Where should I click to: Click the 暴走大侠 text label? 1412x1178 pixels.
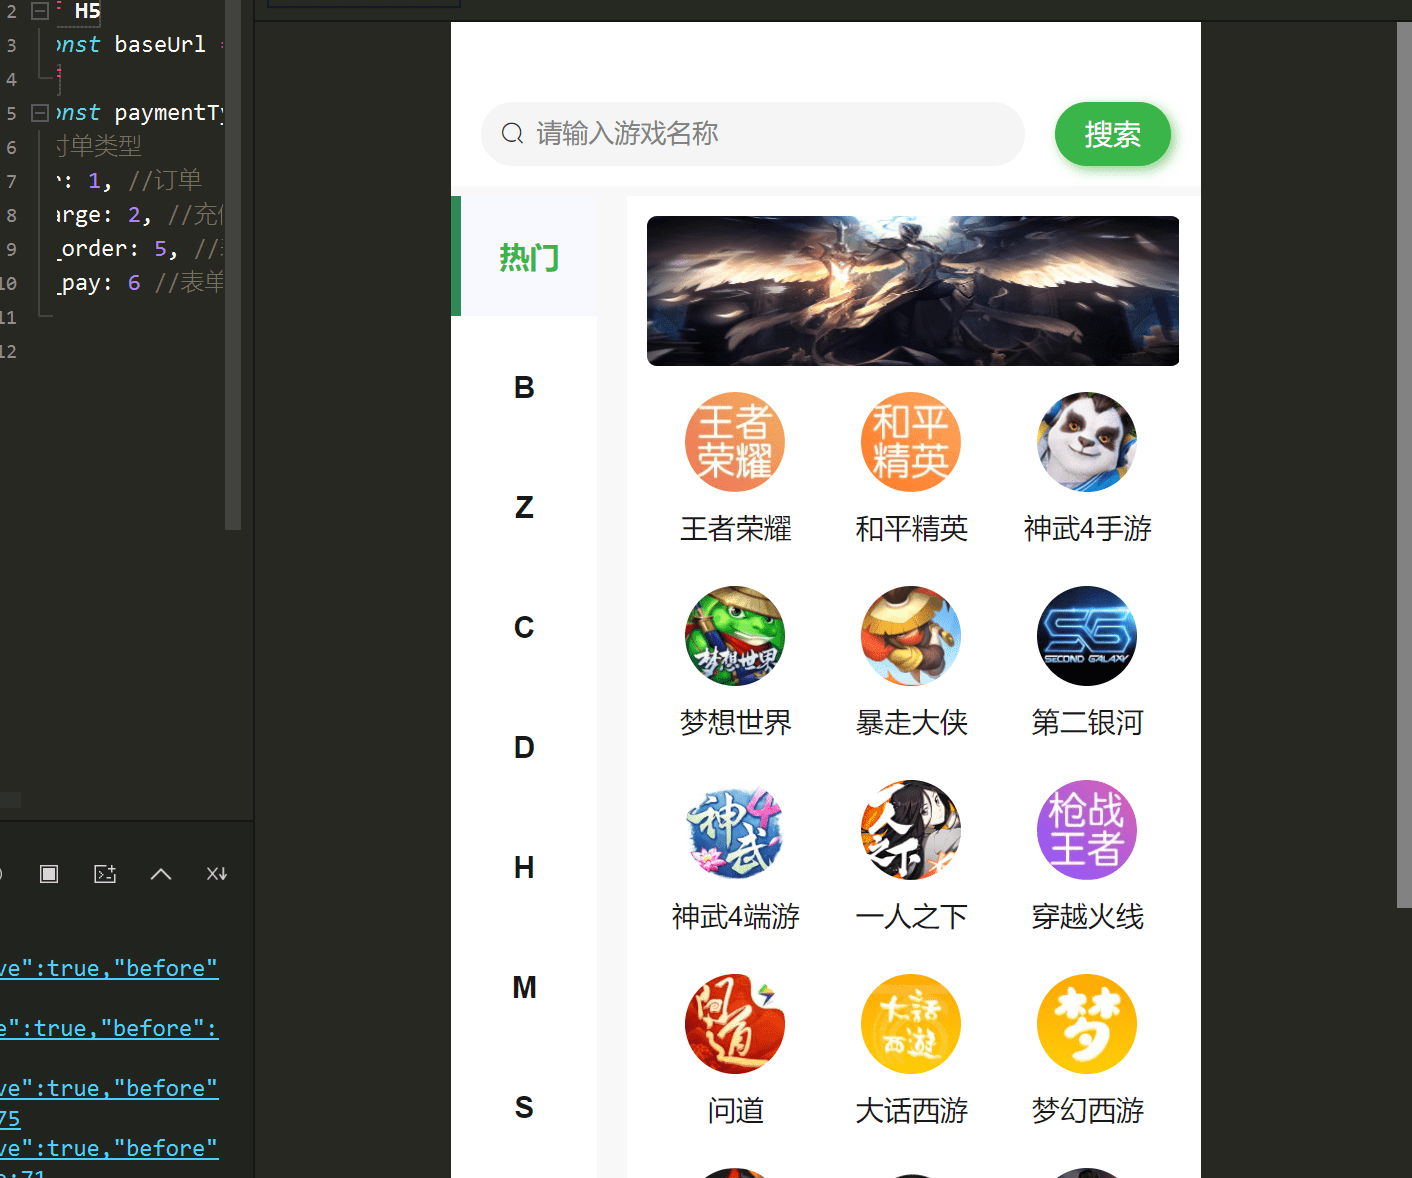(912, 722)
